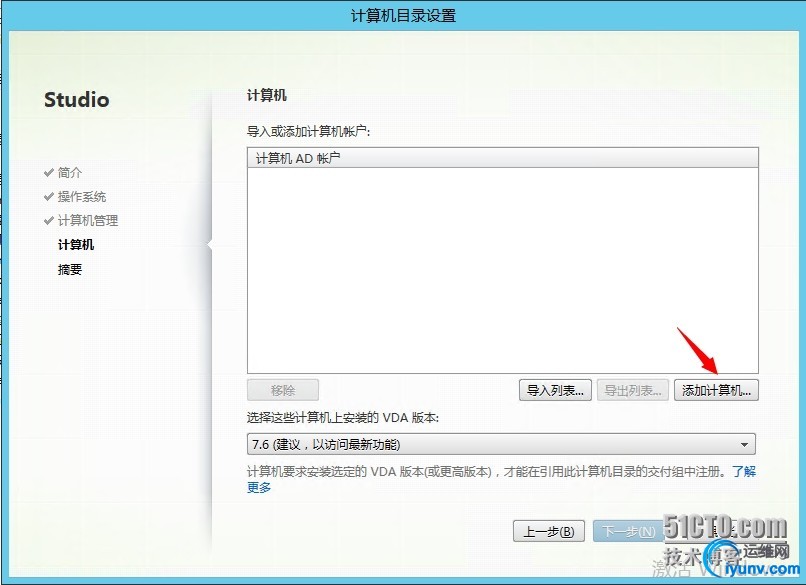Click the Studio heading text
806x585 pixels.
(77, 99)
